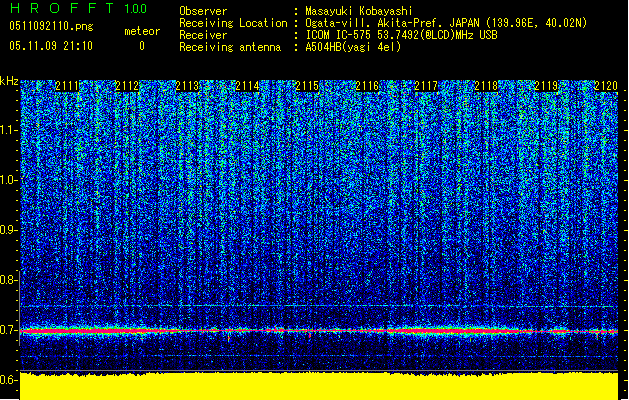Viewport: 629px width, 400px height.
Task: Click the 0.6 kHz axis tick label
Action: pos(8,380)
